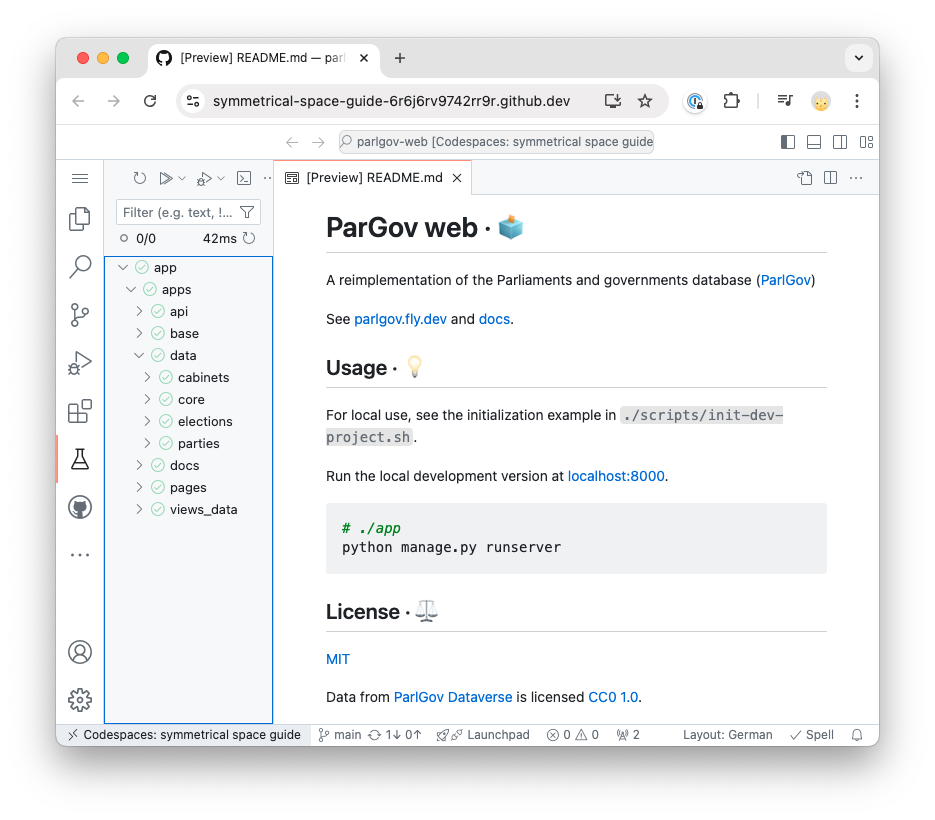Show test output terminal icon
Viewport: 935px width, 820px height.
pos(244,178)
